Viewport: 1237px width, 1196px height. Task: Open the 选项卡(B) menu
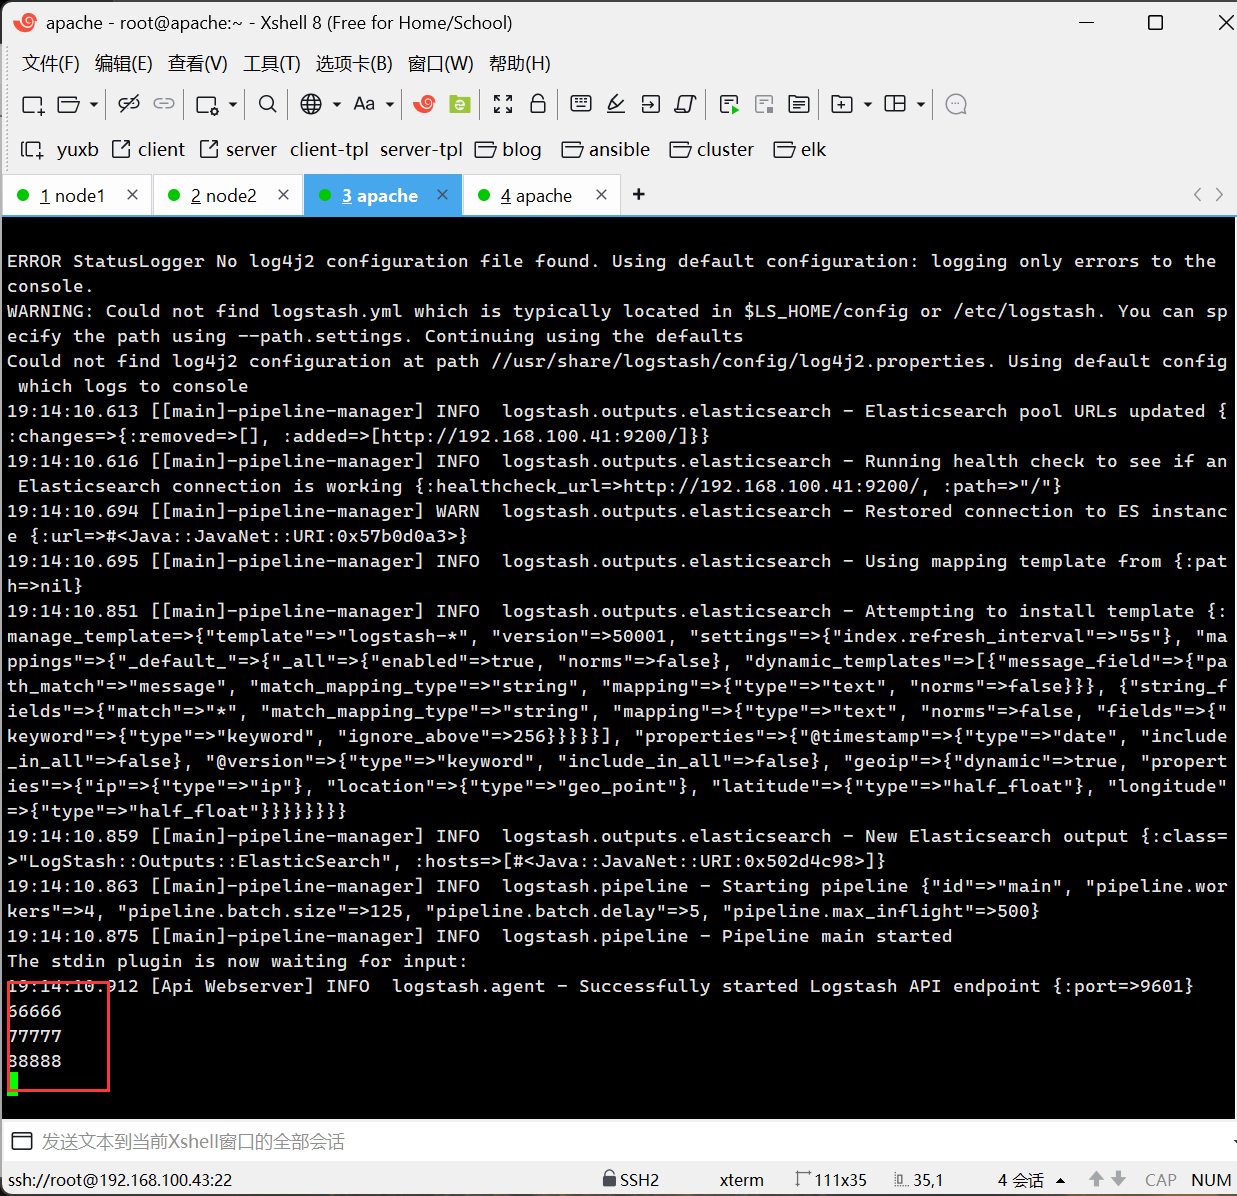pos(354,64)
